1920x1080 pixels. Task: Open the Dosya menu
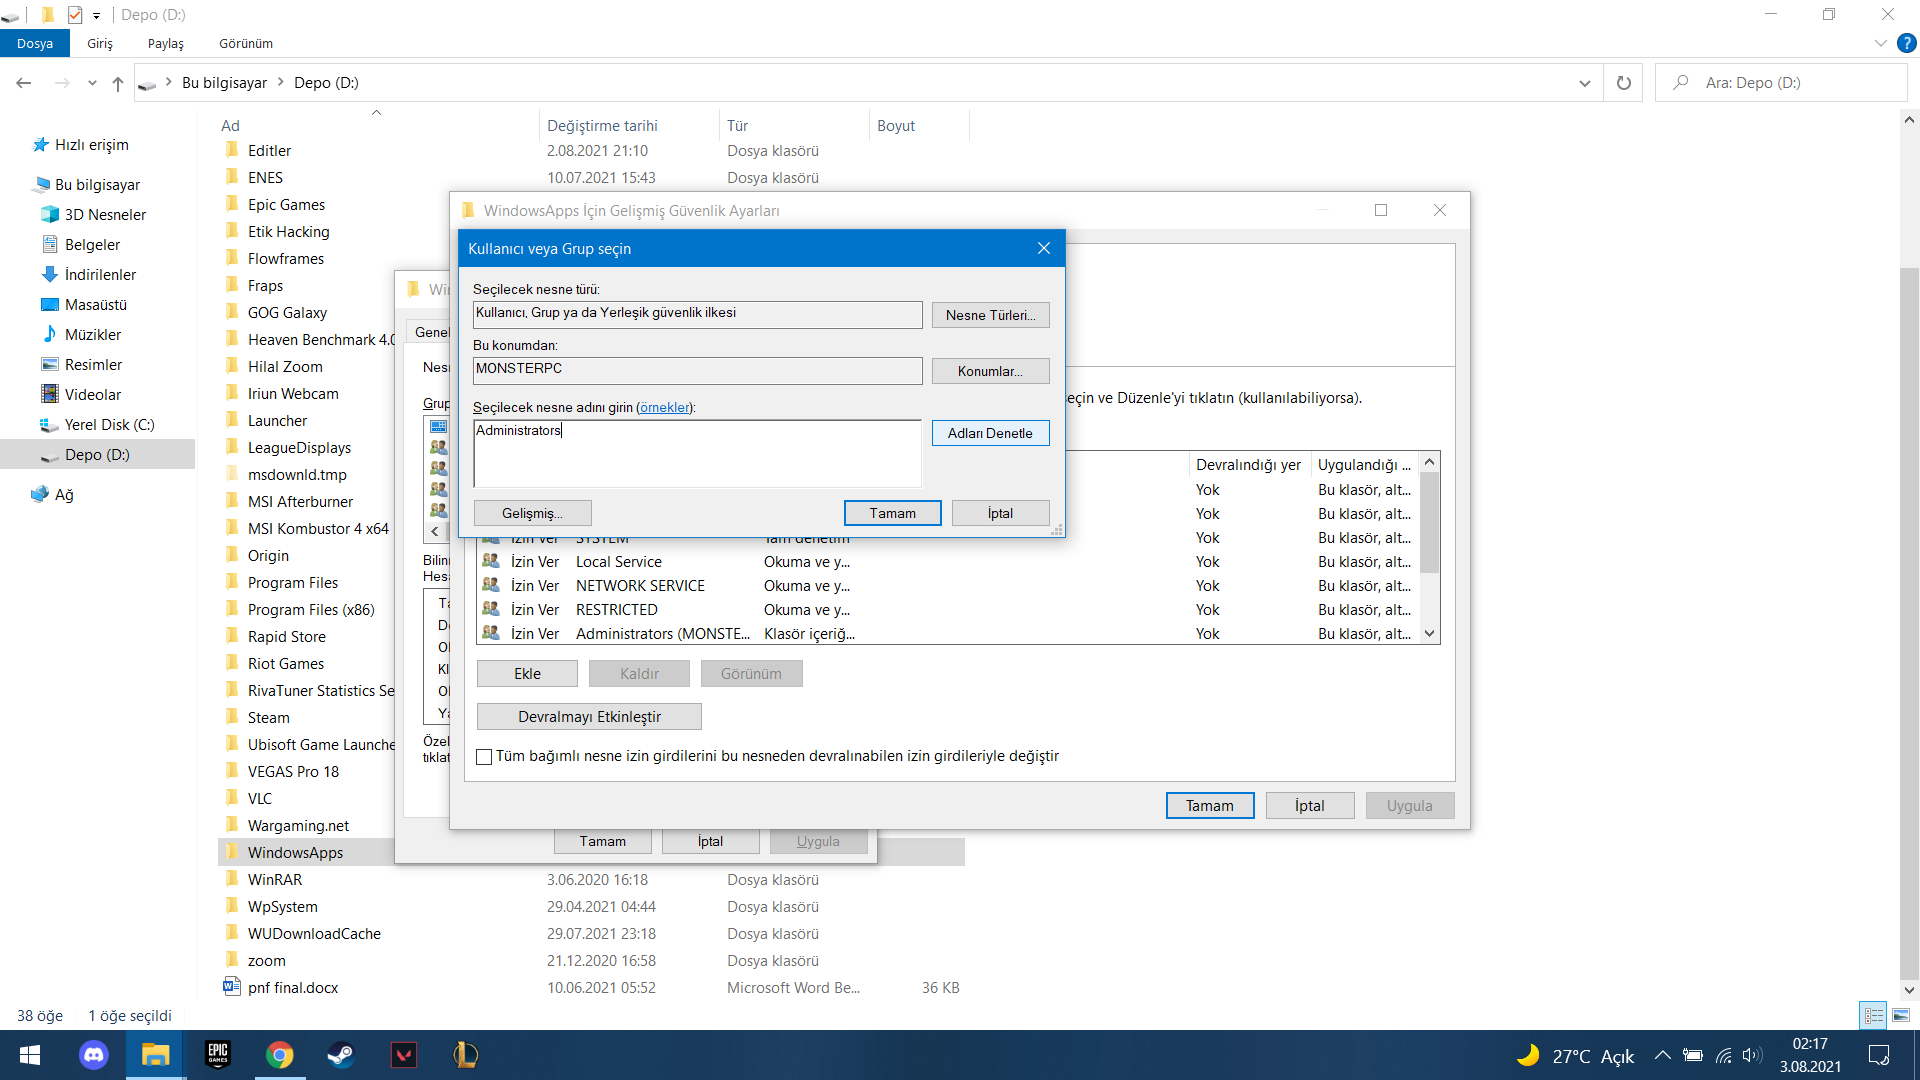pos(35,43)
